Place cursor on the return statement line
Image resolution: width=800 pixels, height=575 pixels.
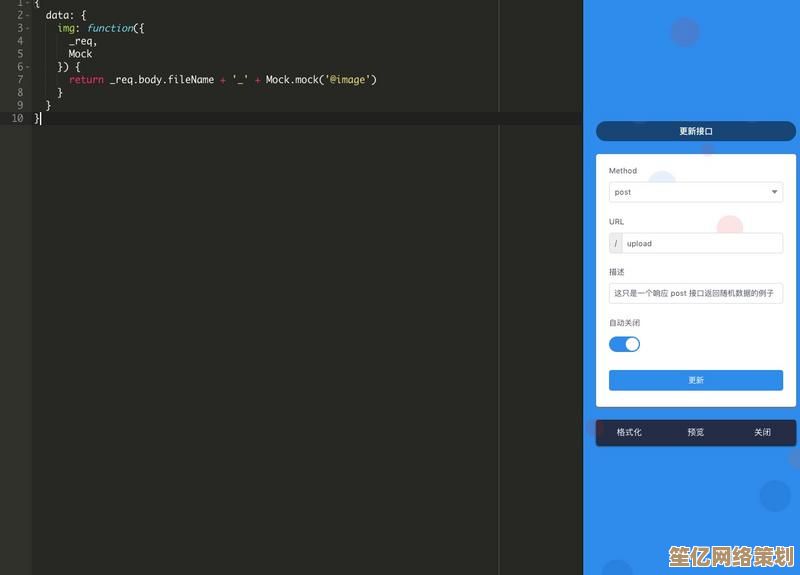(200, 80)
